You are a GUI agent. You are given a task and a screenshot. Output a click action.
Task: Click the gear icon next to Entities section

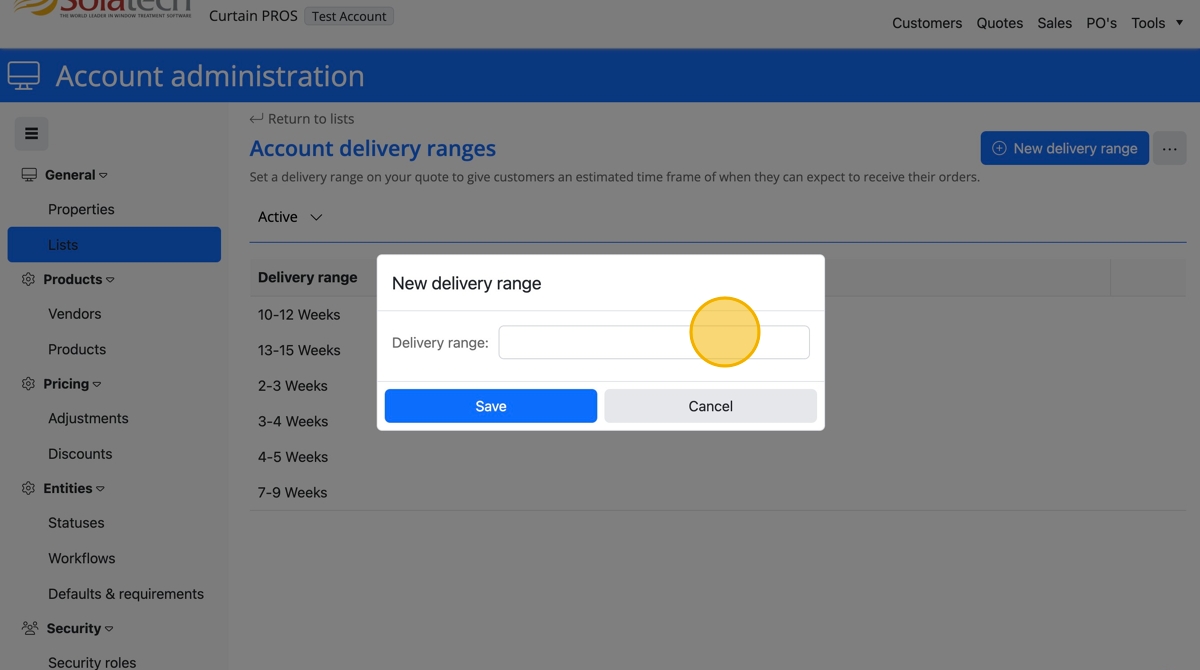tap(28, 489)
